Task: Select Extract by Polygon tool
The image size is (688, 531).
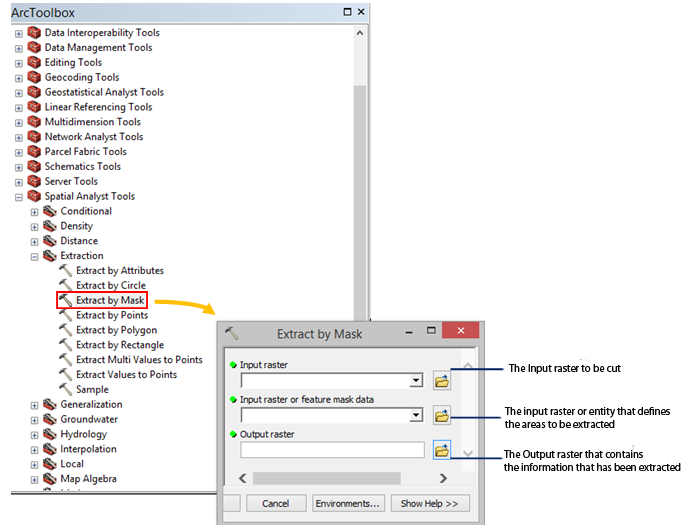Action: pyautogui.click(x=116, y=330)
